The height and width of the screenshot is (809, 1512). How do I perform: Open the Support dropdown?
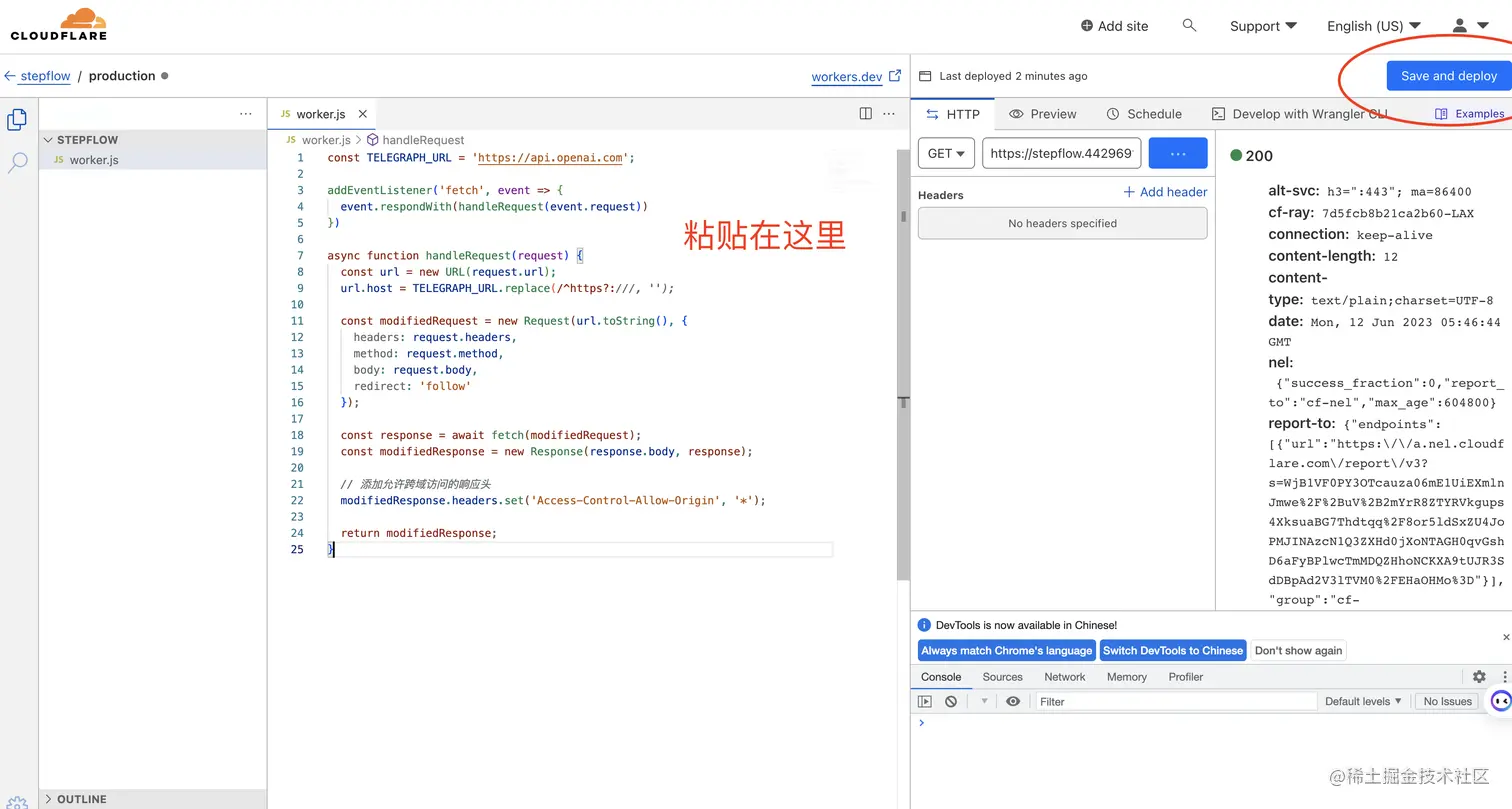point(1263,26)
